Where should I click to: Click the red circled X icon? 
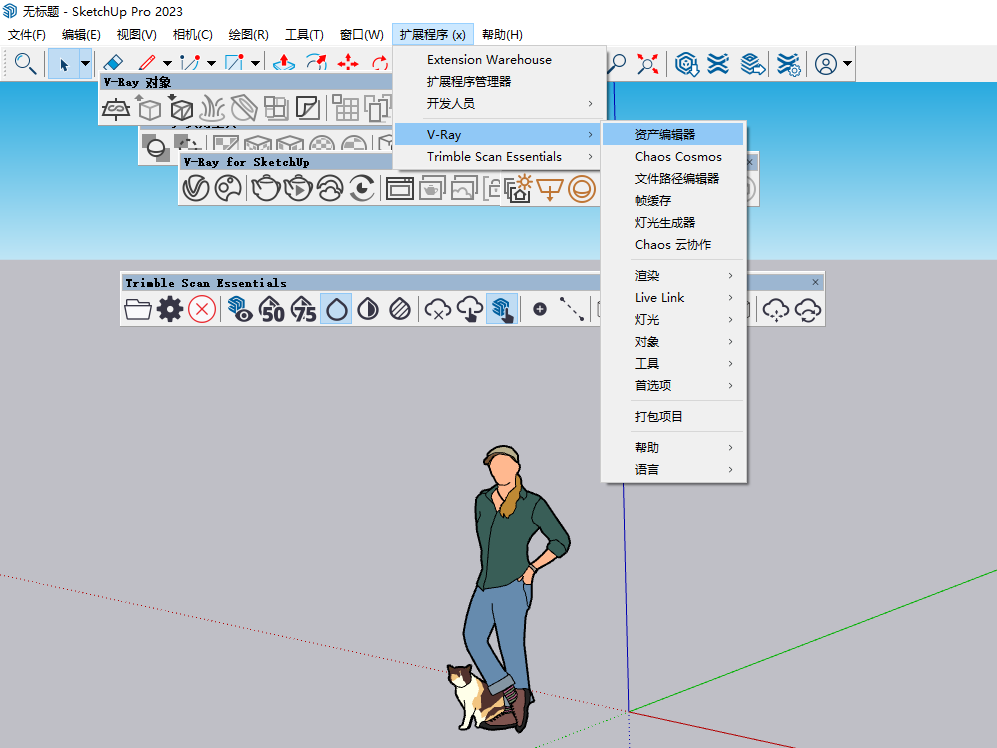202,310
